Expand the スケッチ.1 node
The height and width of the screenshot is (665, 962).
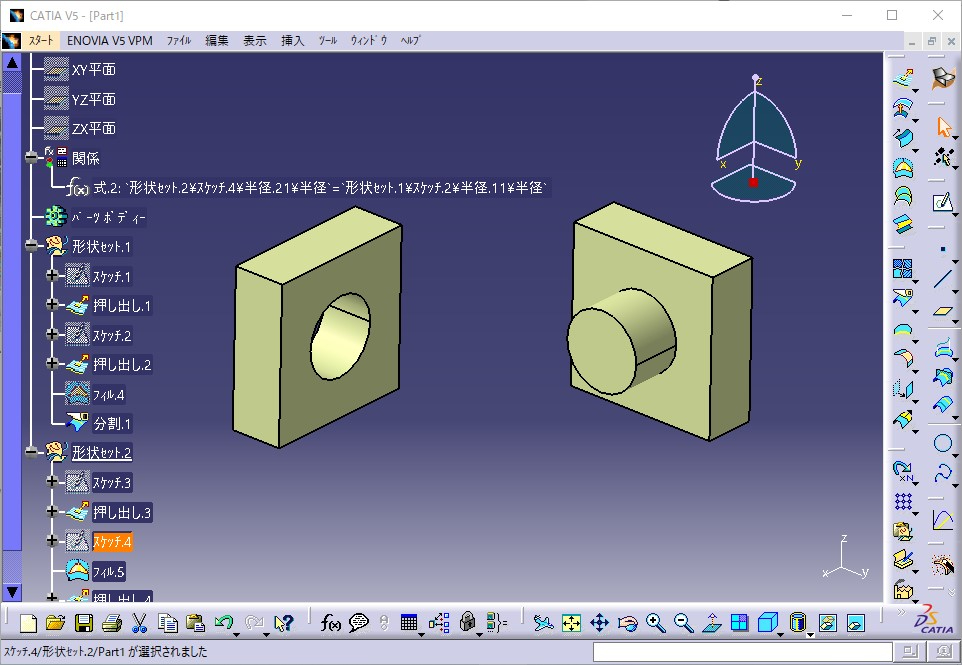click(52, 275)
